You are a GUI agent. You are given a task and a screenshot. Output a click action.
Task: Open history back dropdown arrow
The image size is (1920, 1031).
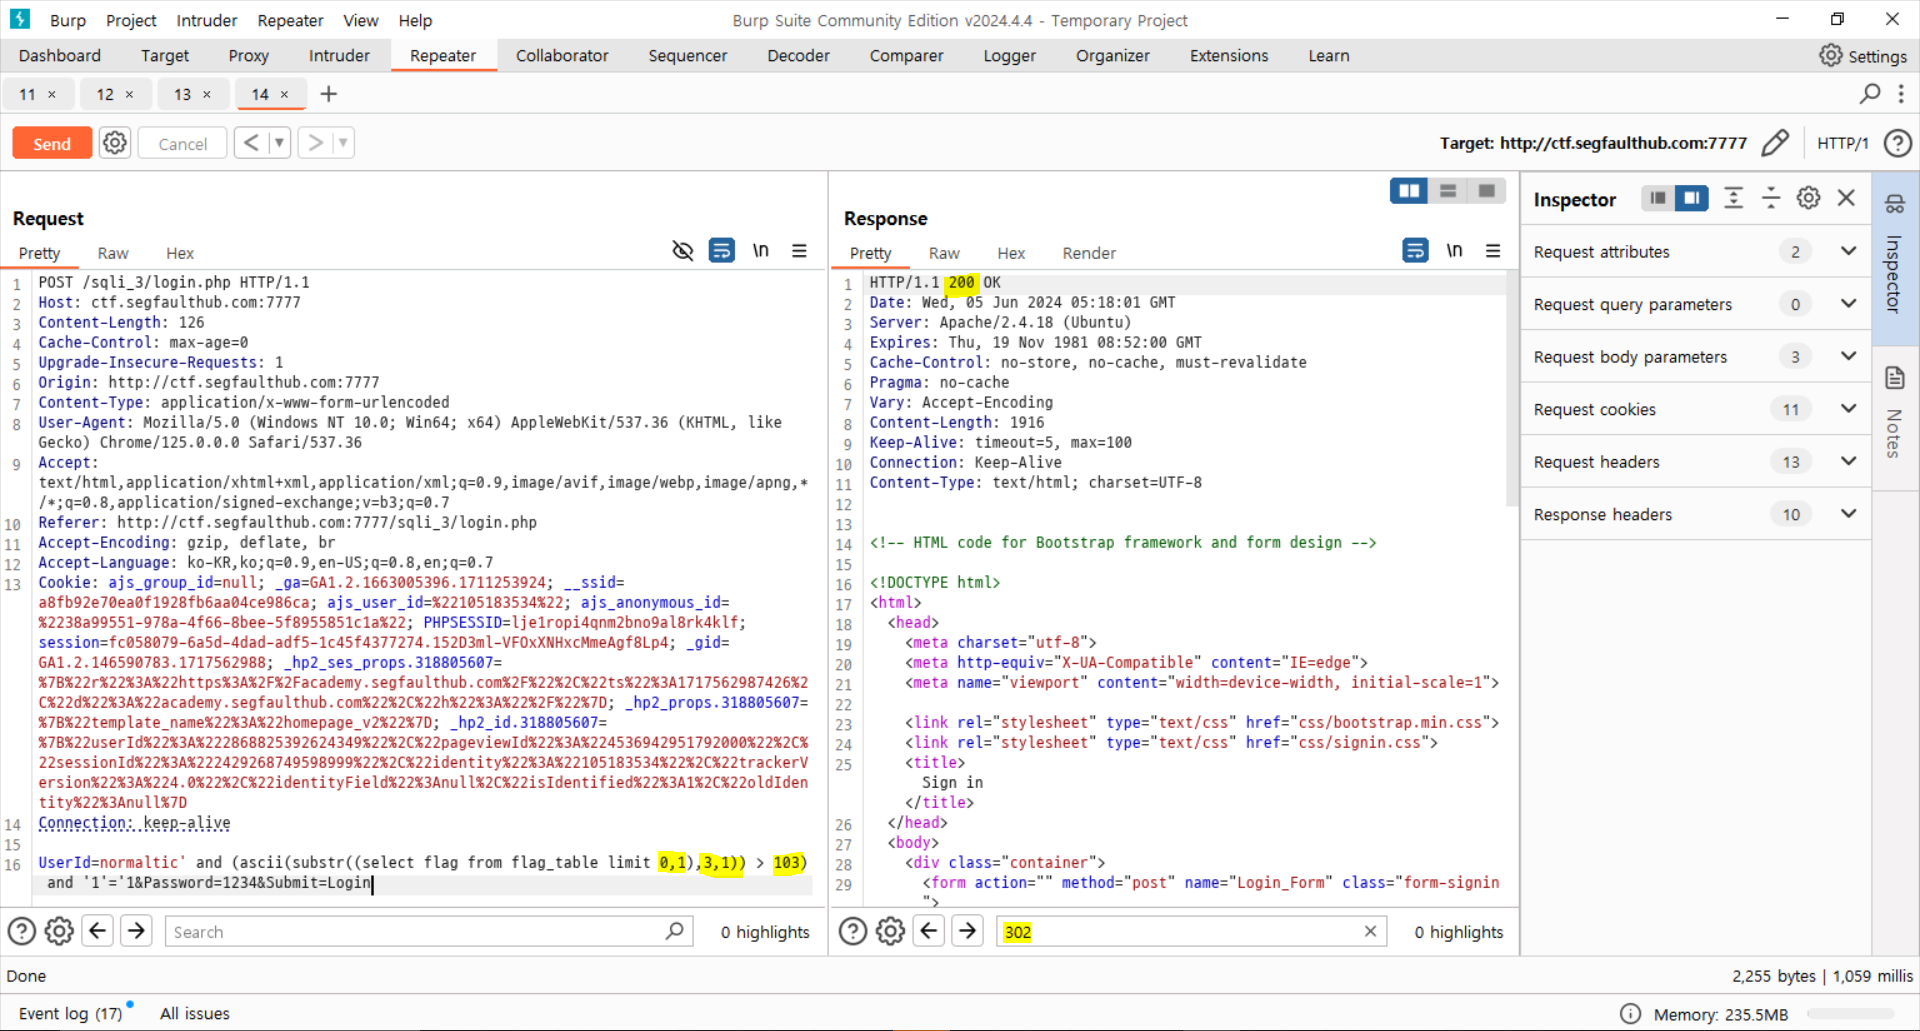(x=279, y=143)
